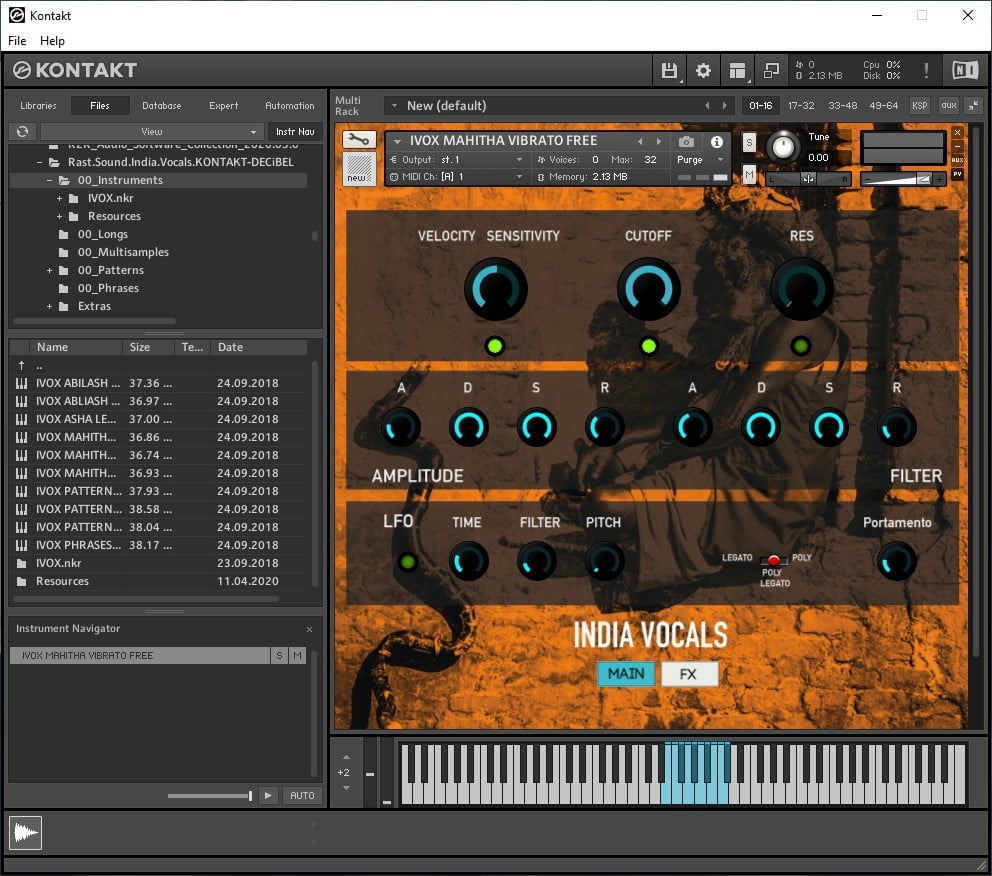Open the File menu
The width and height of the screenshot is (992, 876).
[x=17, y=40]
